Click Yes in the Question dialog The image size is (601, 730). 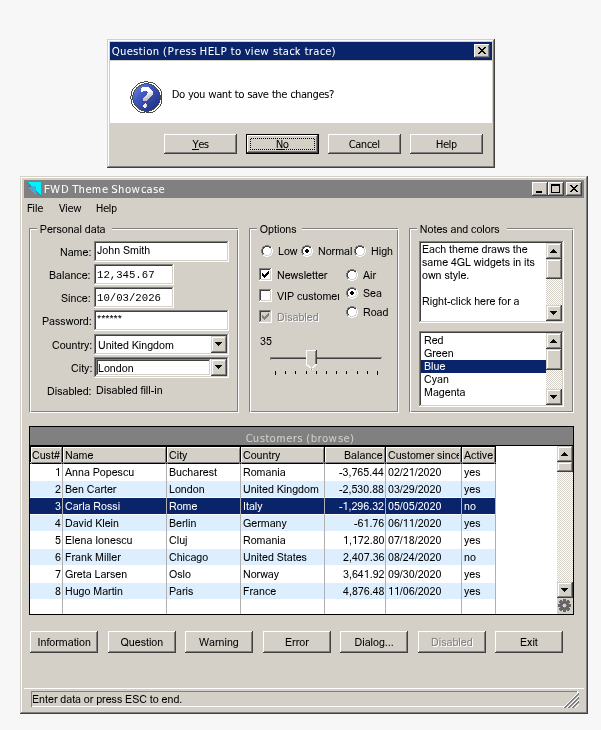click(200, 144)
